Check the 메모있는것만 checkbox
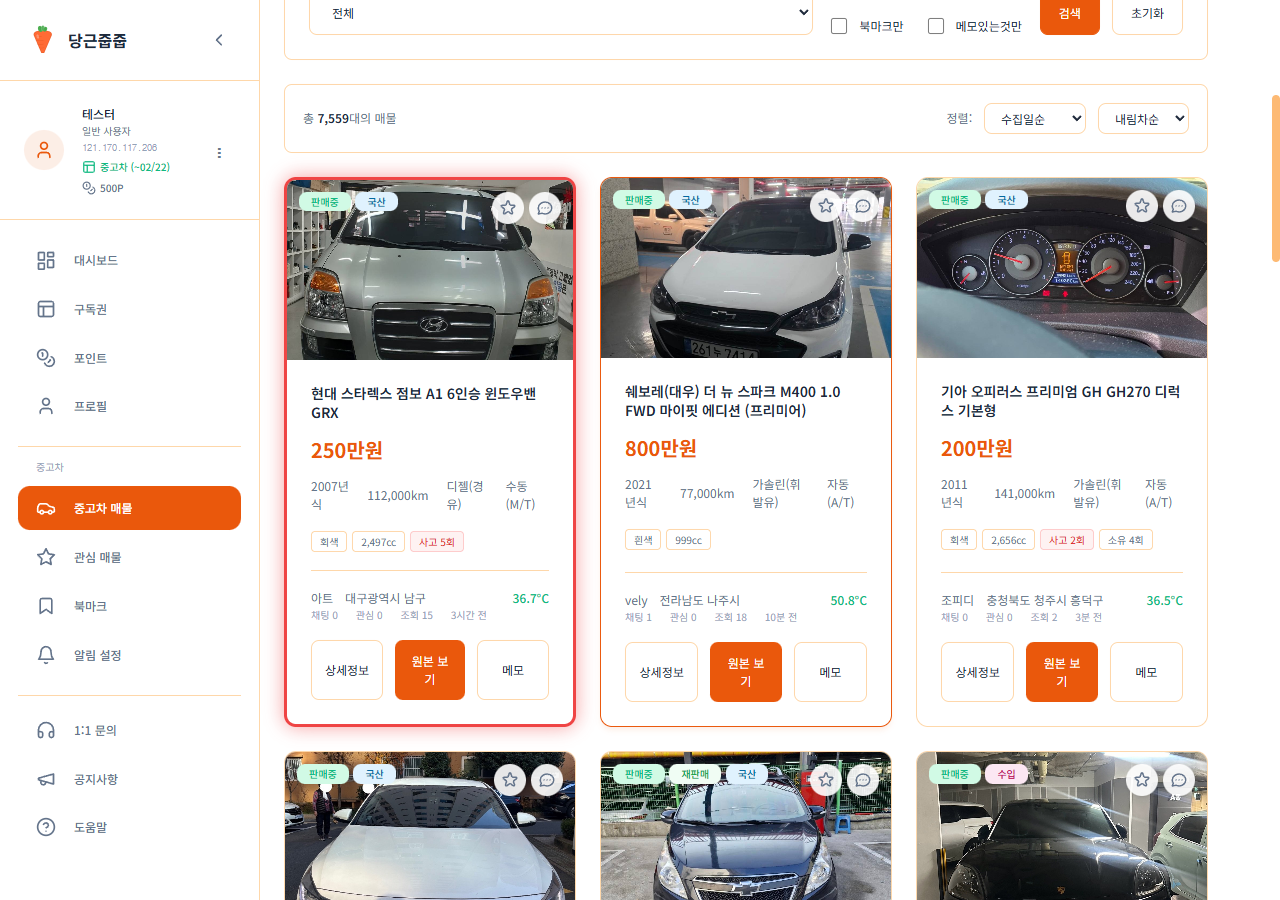Viewport: 1280px width, 900px height. point(936,26)
